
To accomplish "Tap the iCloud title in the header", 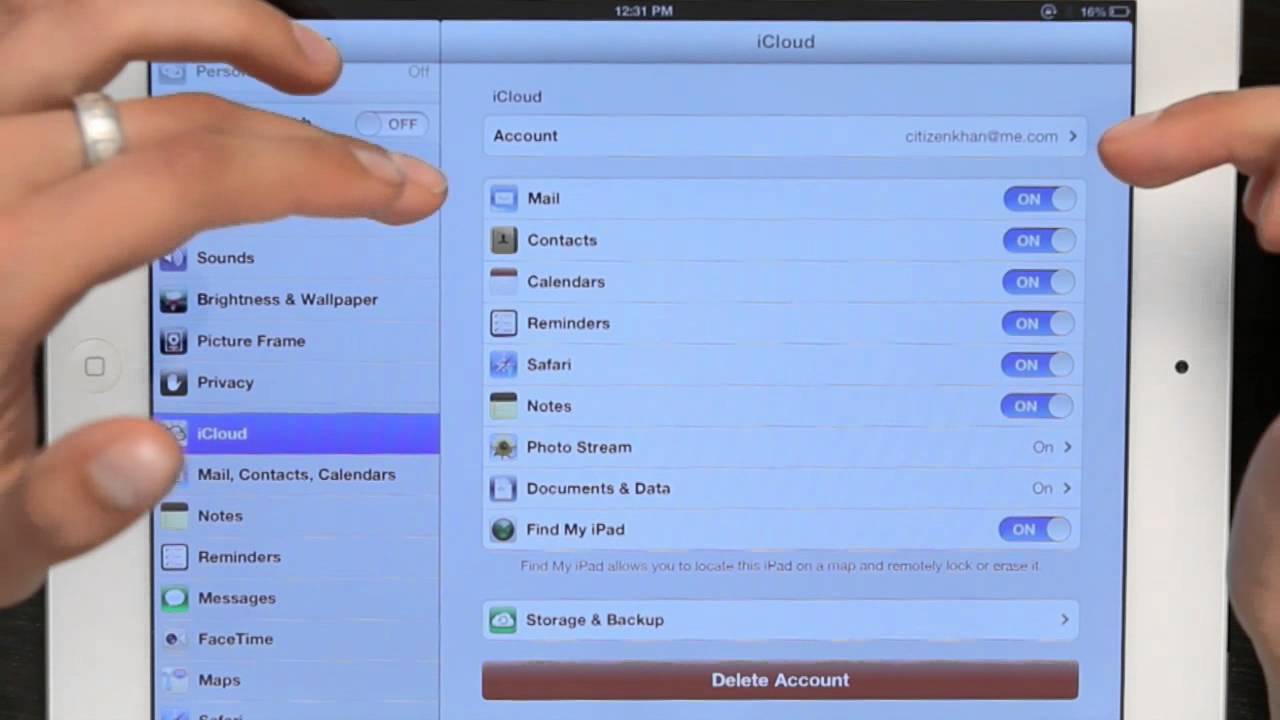I will 786,42.
